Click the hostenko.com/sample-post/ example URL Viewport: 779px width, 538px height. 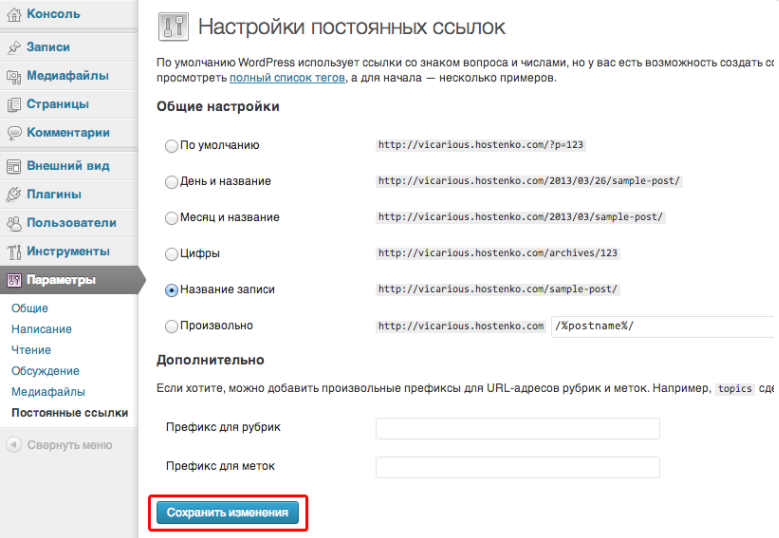(498, 289)
